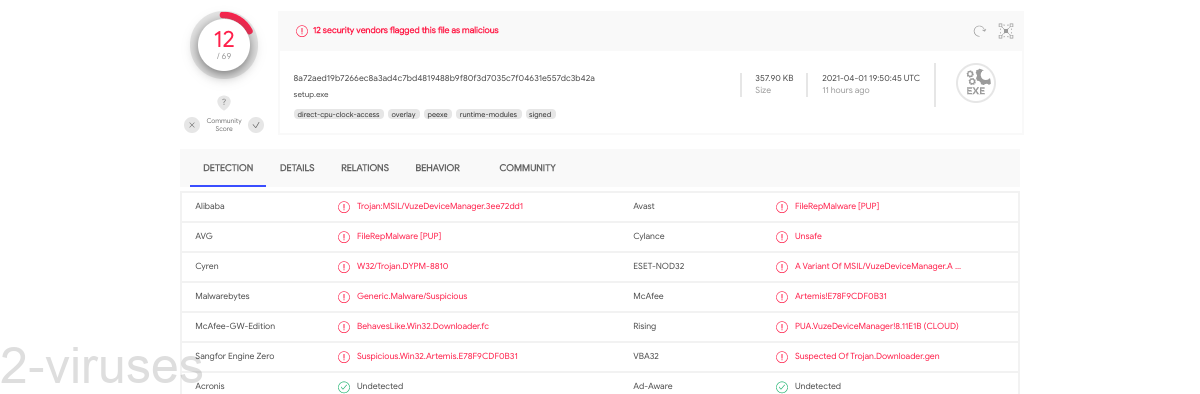Click the red alert icon in banner
The image size is (1200, 394).
(x=302, y=31)
